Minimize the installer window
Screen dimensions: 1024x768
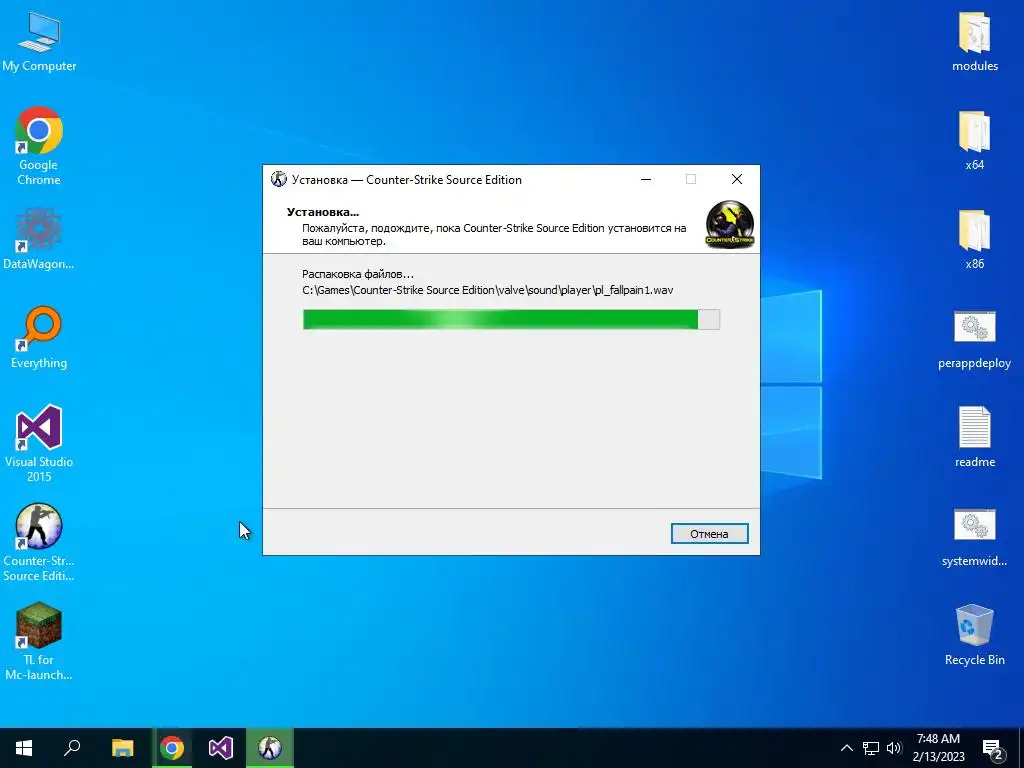[646, 180]
